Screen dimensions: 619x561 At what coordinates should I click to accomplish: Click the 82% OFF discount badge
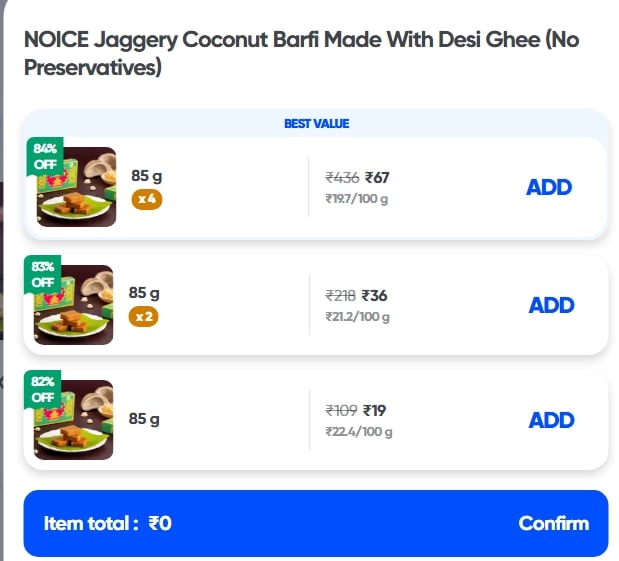[x=44, y=389]
